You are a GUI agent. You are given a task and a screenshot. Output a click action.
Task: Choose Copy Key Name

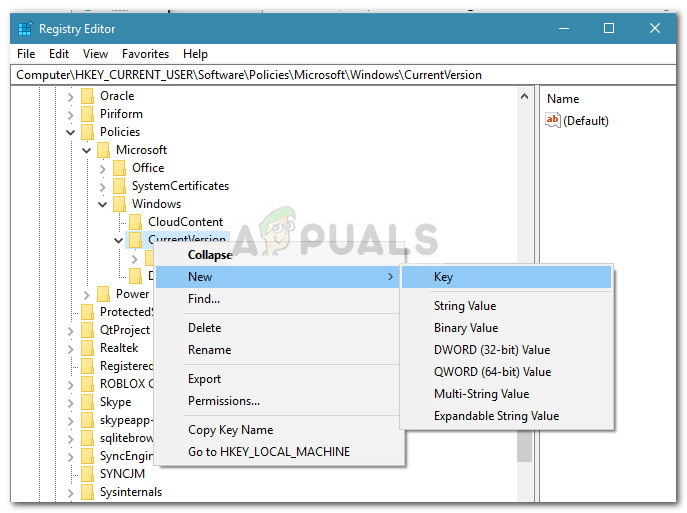coord(278,430)
